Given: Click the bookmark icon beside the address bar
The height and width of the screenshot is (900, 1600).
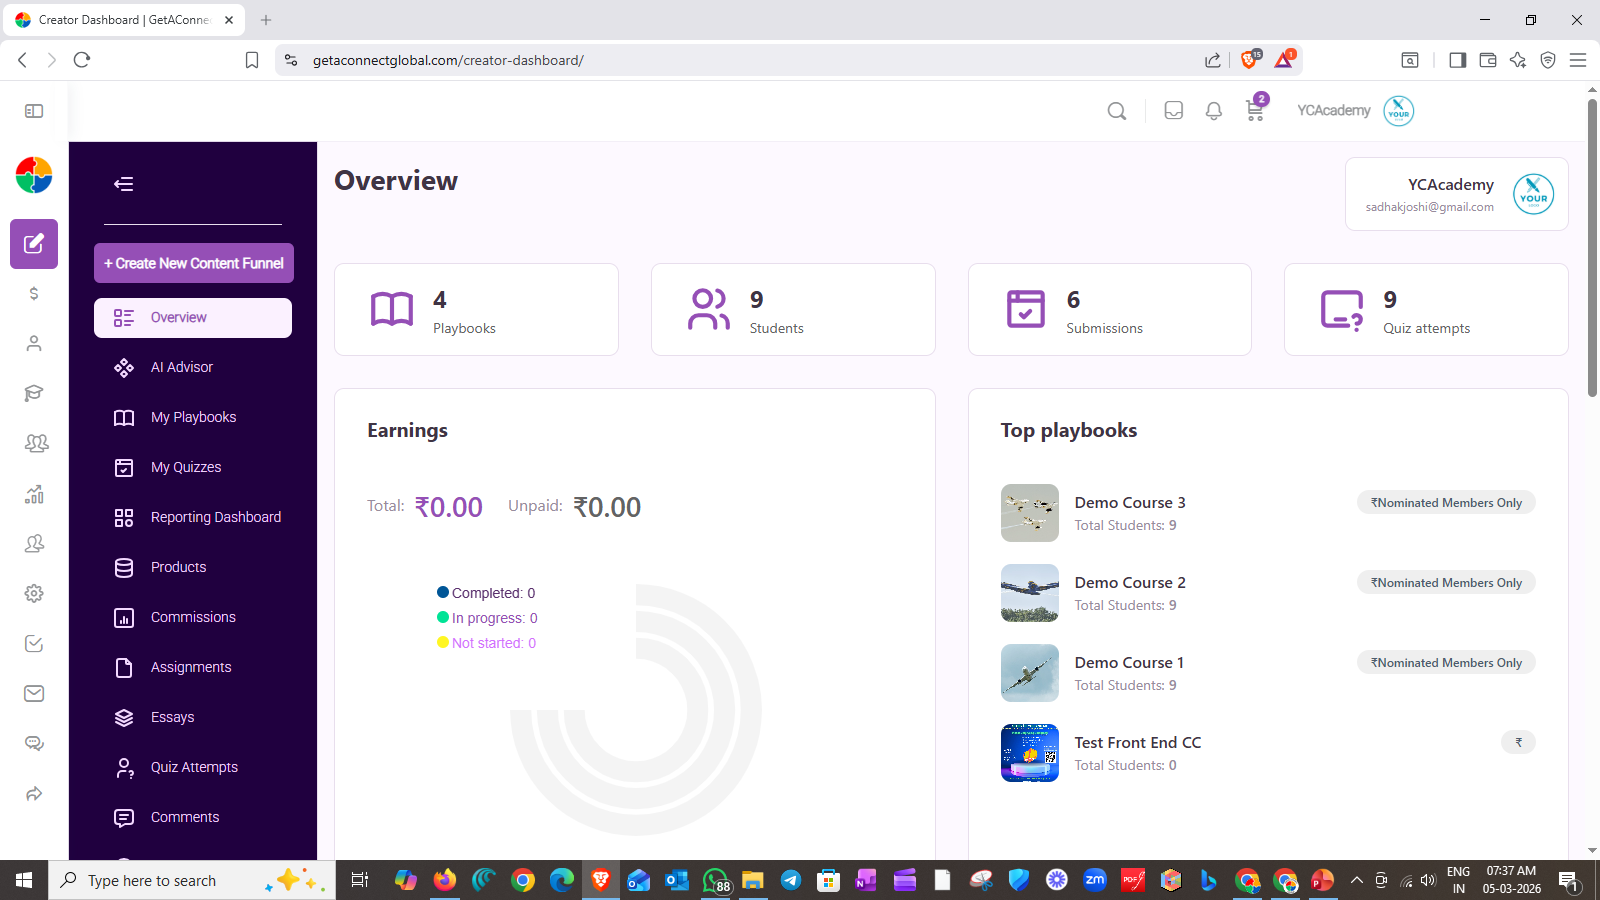Looking at the screenshot, I should (252, 60).
